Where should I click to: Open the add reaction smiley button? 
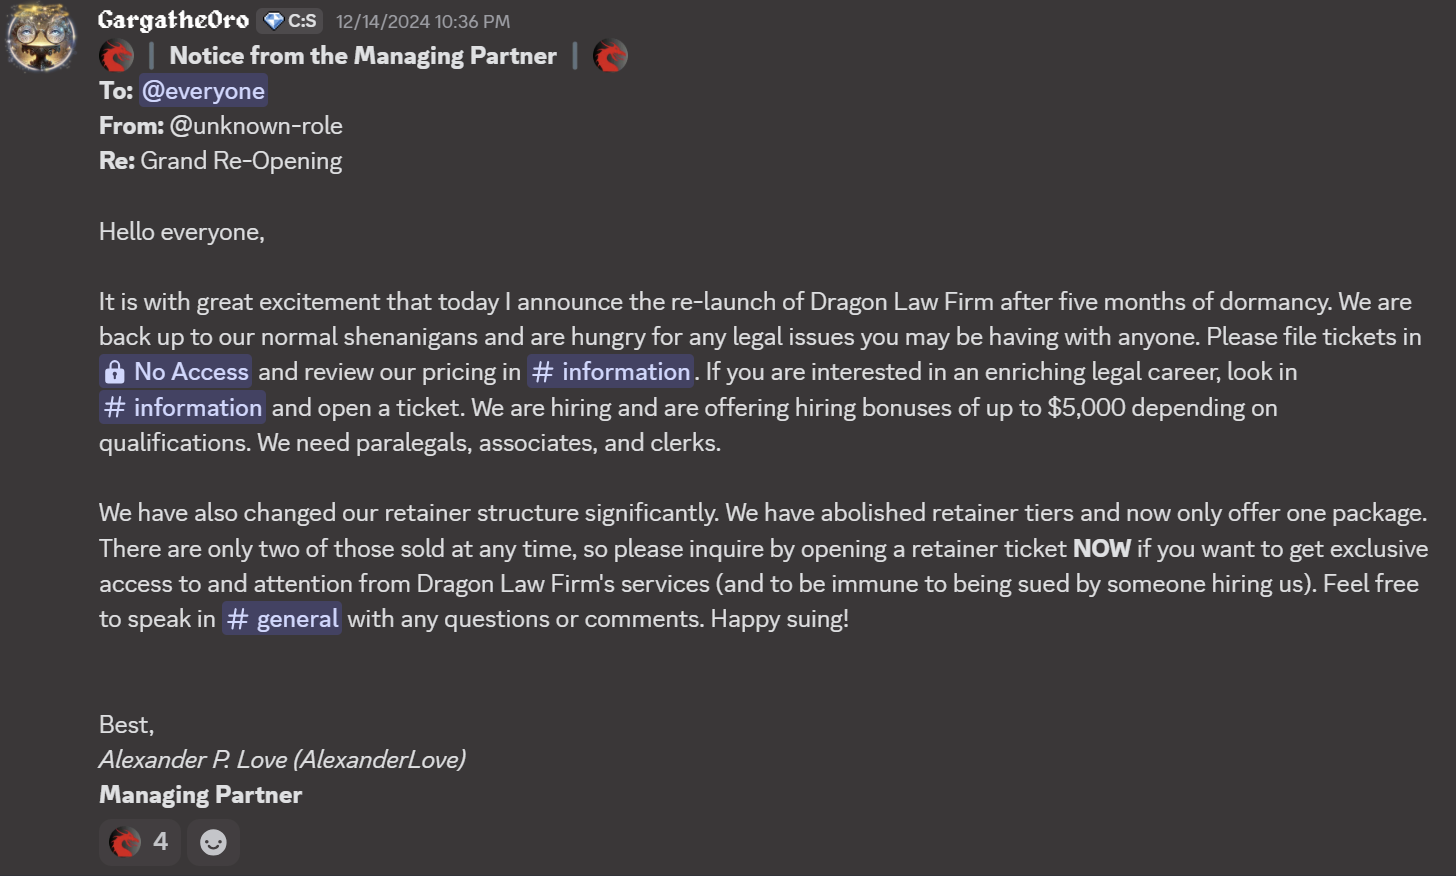click(x=213, y=842)
